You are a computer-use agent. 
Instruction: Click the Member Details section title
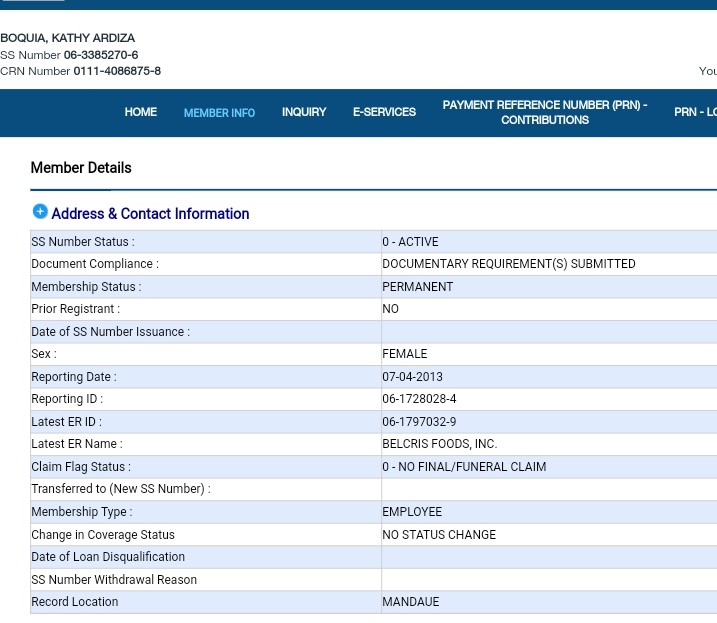[x=81, y=168]
